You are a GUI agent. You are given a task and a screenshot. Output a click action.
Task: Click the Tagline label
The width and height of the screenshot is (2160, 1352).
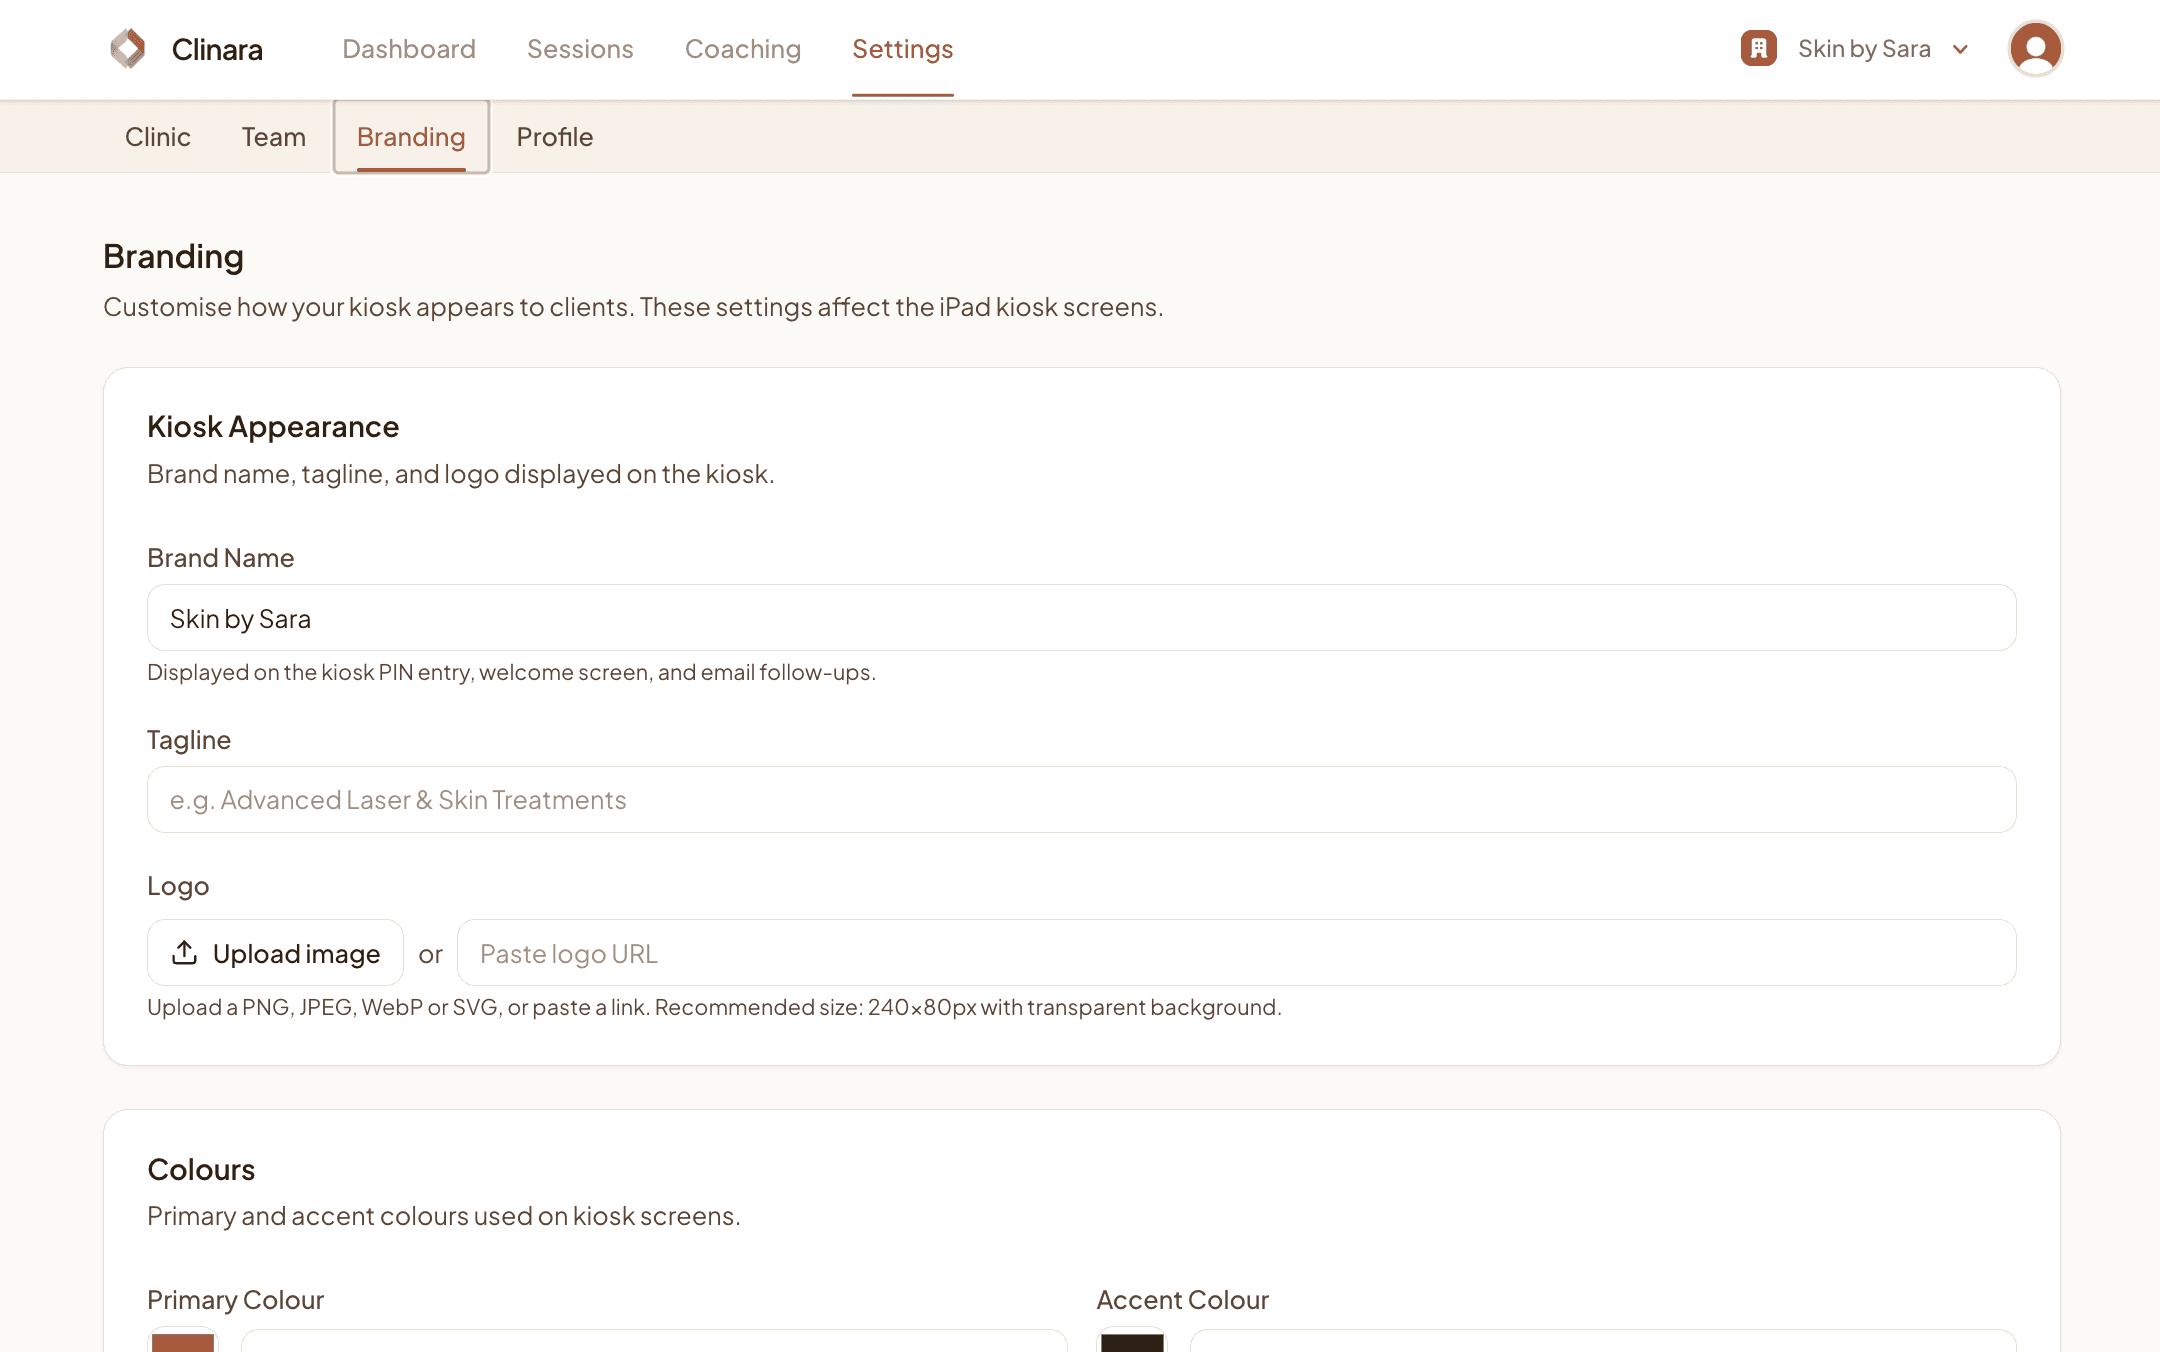189,740
